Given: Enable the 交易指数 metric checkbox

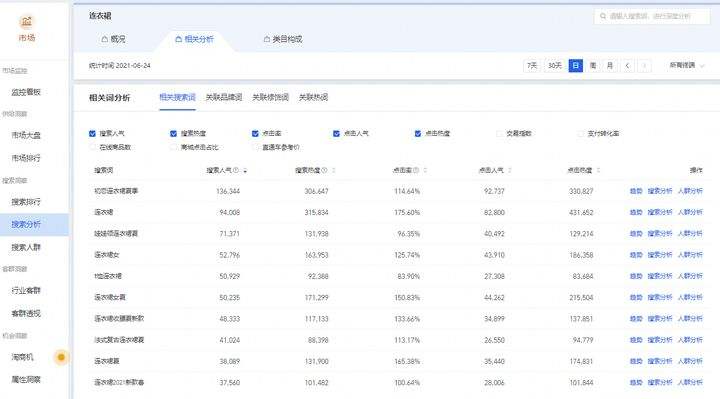Looking at the screenshot, I should pyautogui.click(x=499, y=134).
